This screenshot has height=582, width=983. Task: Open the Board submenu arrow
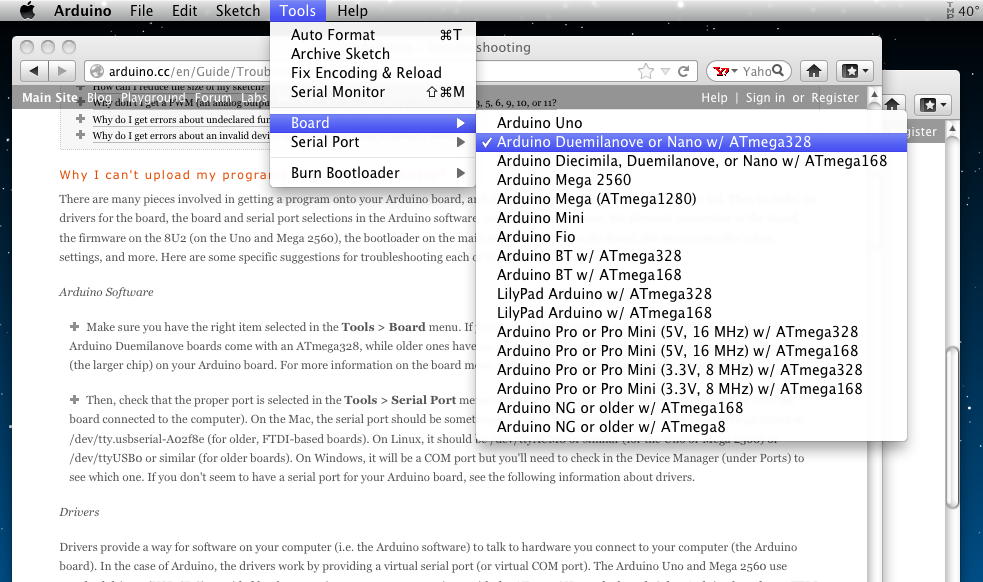pyautogui.click(x=461, y=123)
